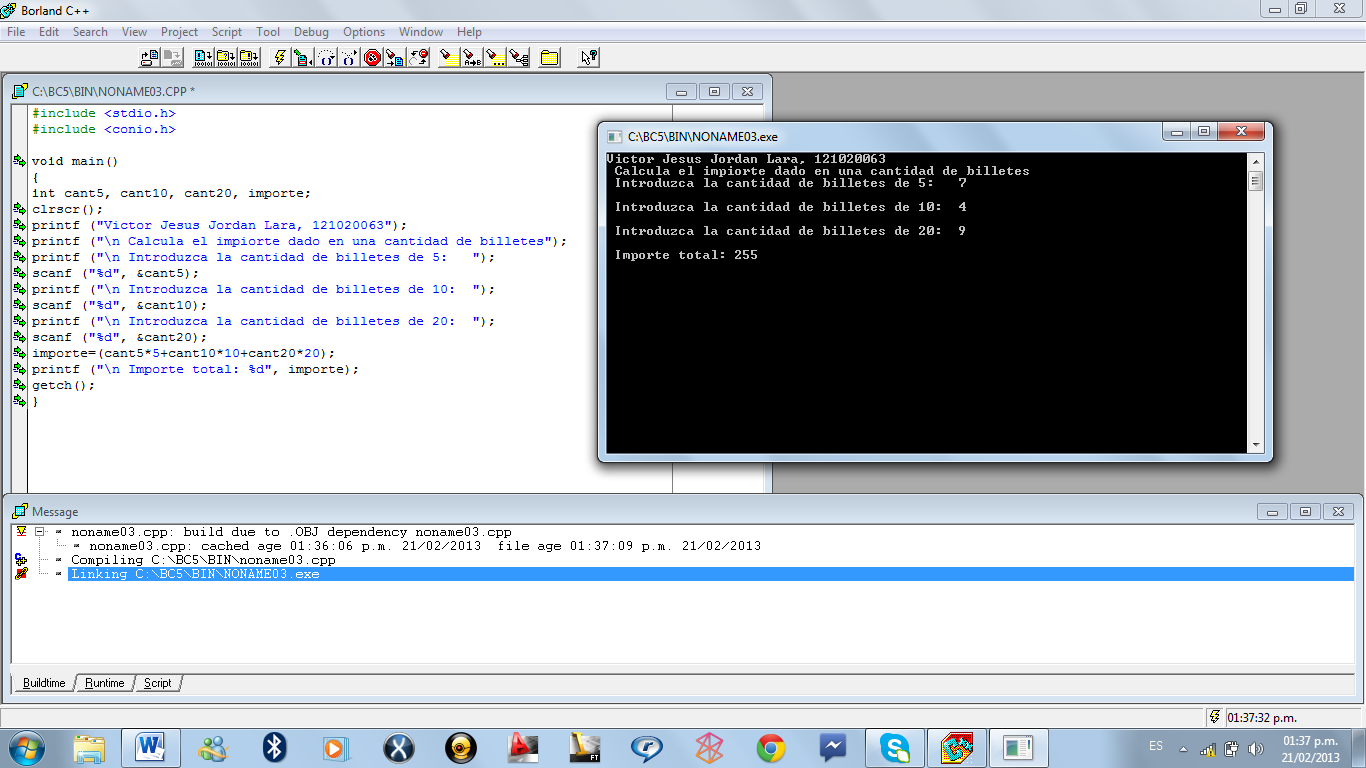The height and width of the screenshot is (768, 1366).
Task: Open Google Chrome from the taskbar
Action: click(x=770, y=746)
